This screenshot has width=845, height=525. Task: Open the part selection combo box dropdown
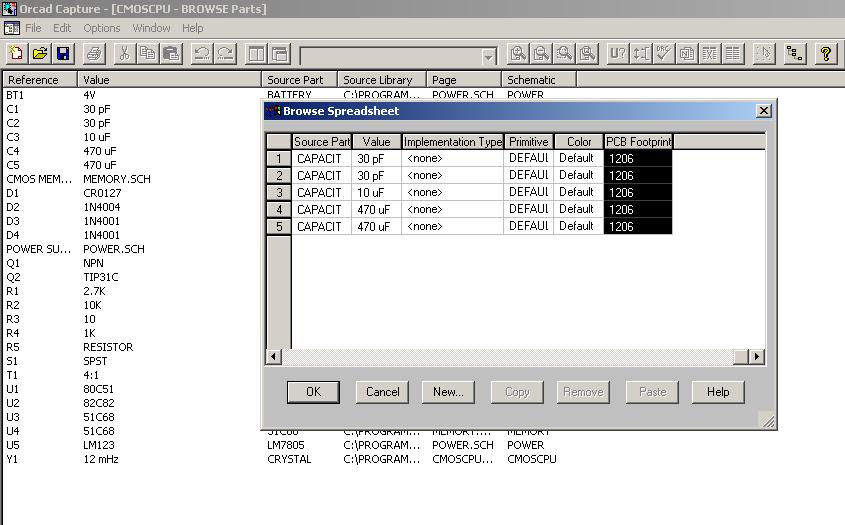(x=488, y=56)
